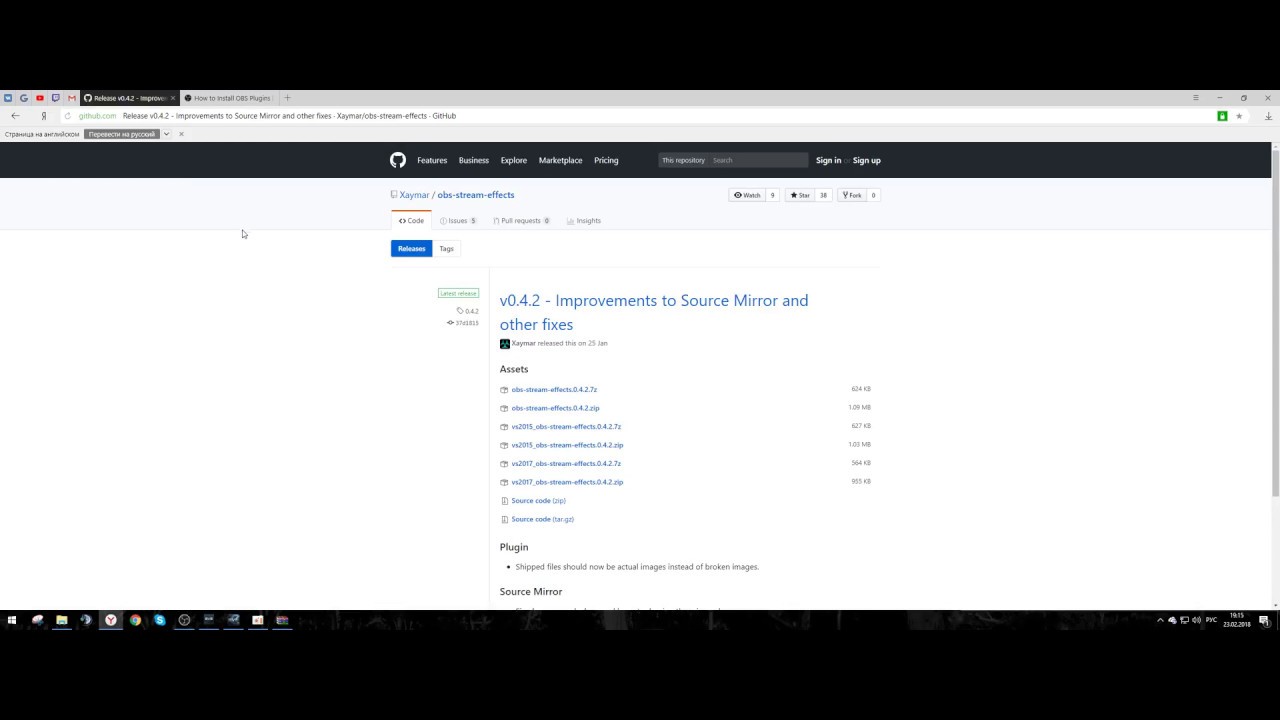Download vs2015_obs-stream-effects.0.4.2.7z

tap(566, 426)
